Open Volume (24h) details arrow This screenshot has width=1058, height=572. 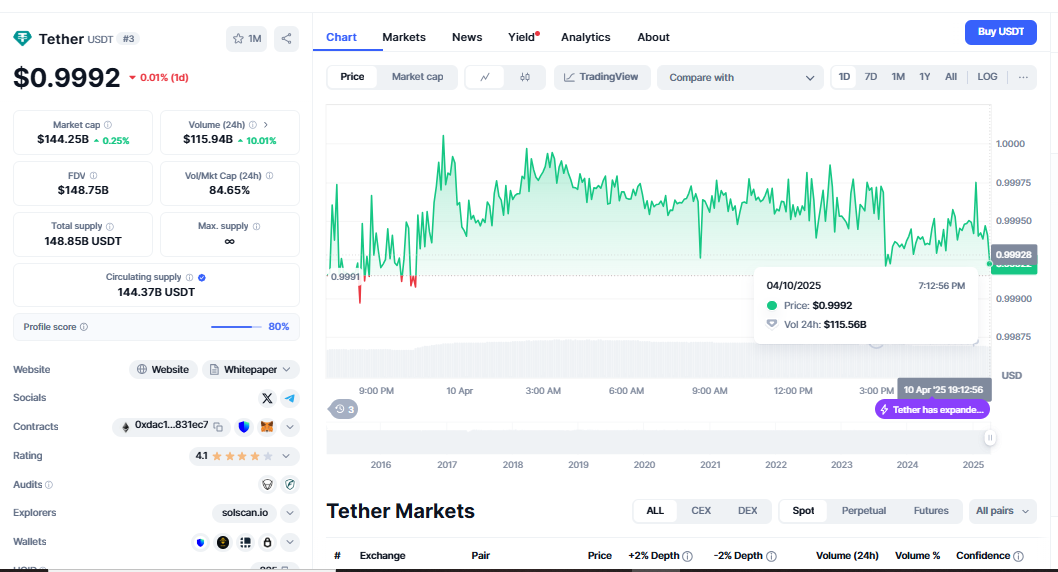click(266, 125)
